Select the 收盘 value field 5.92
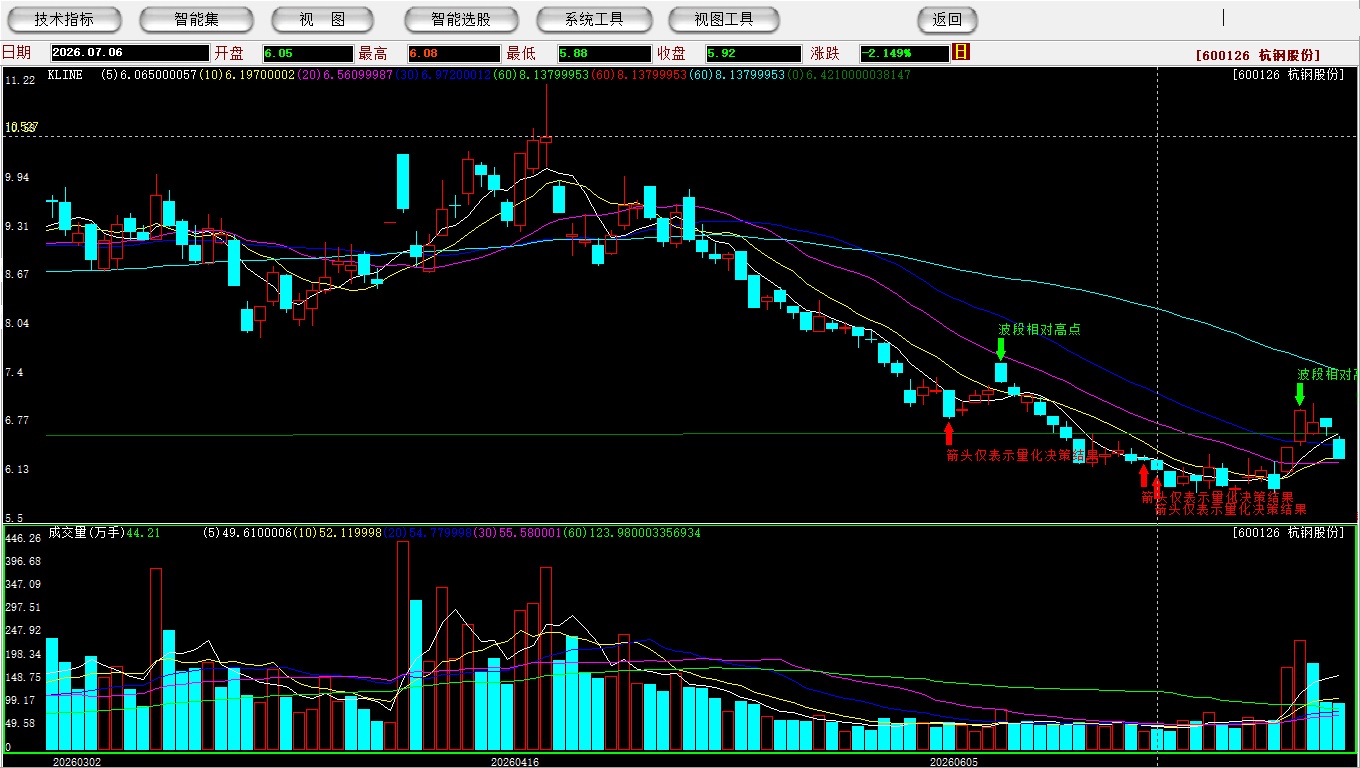Viewport: 1360px width, 768px height. tap(753, 53)
